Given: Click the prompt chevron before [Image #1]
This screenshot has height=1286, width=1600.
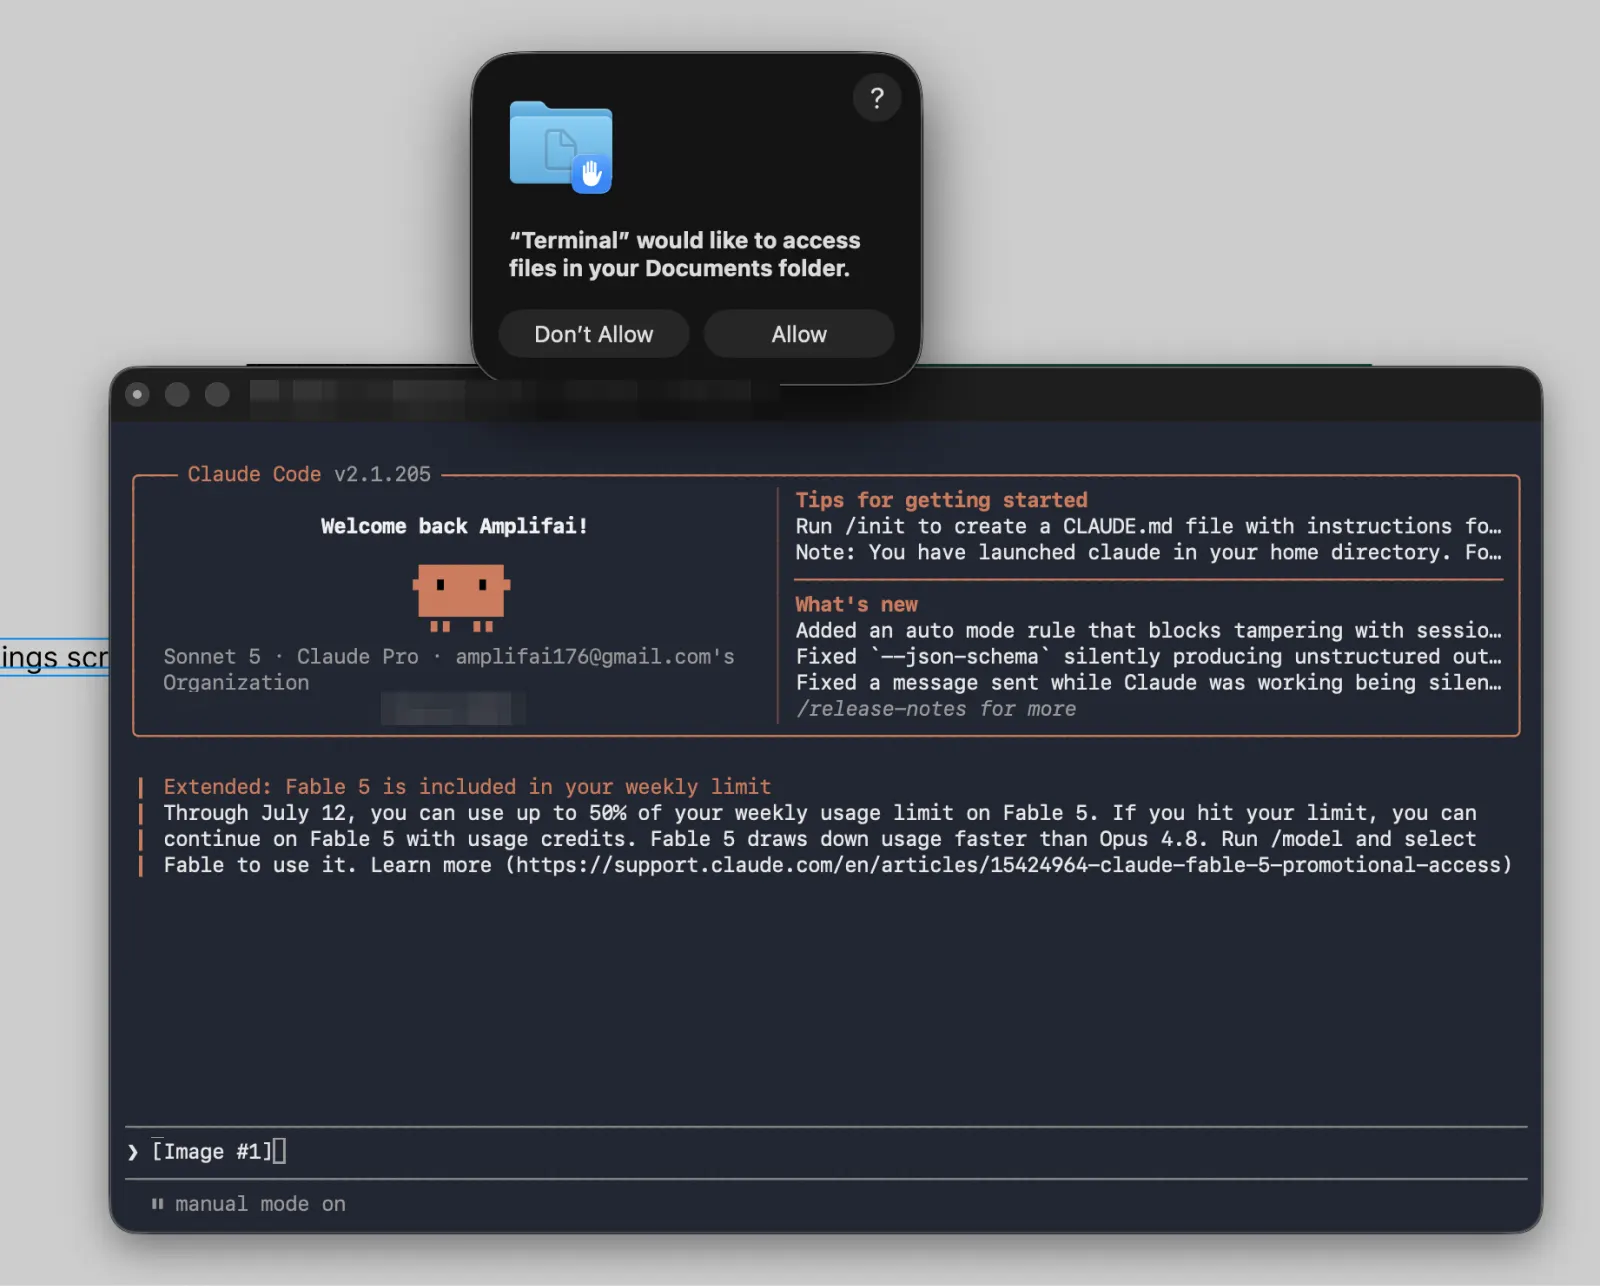Looking at the screenshot, I should [x=133, y=1152].
